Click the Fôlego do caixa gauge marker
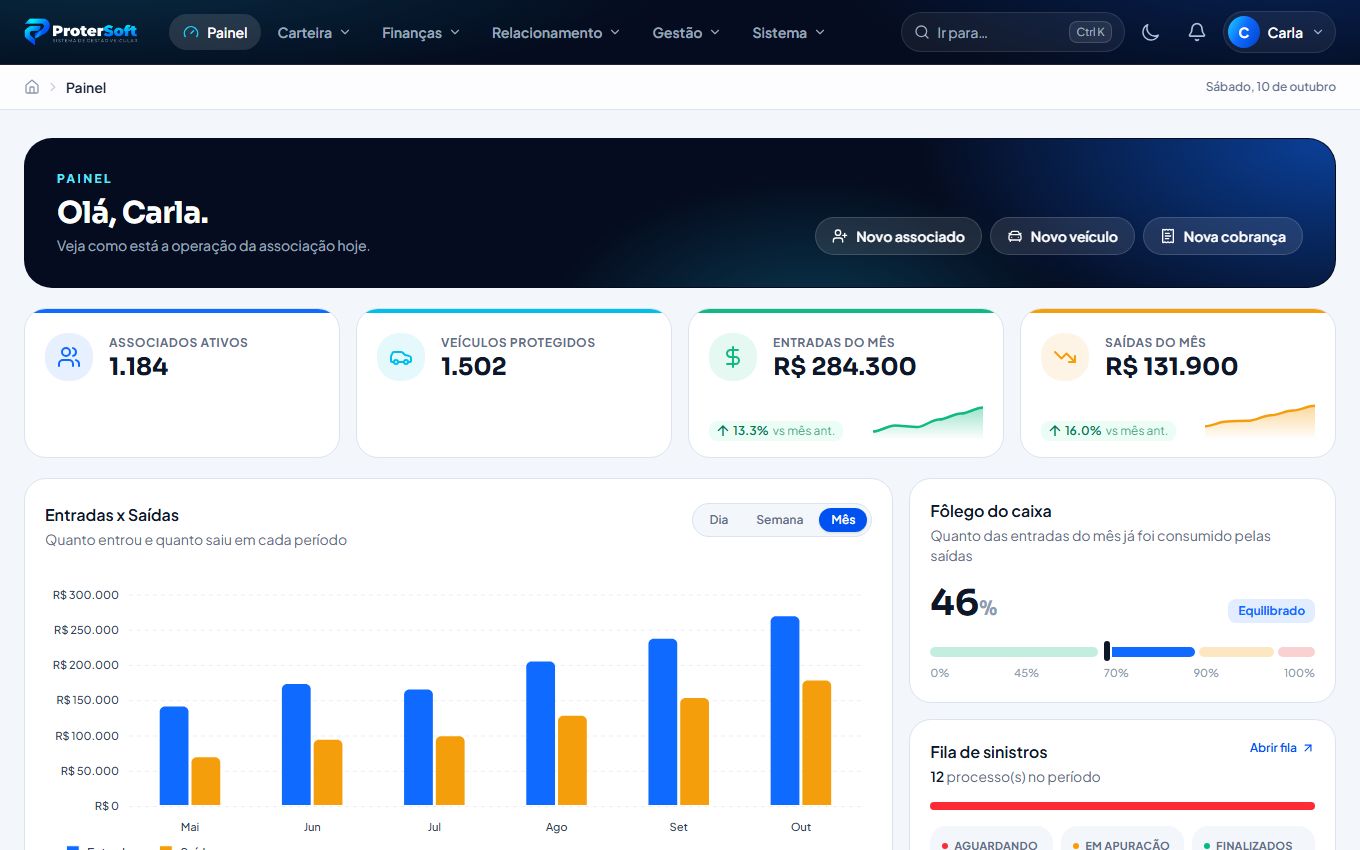Viewport: 1360px width, 850px height. point(1107,651)
